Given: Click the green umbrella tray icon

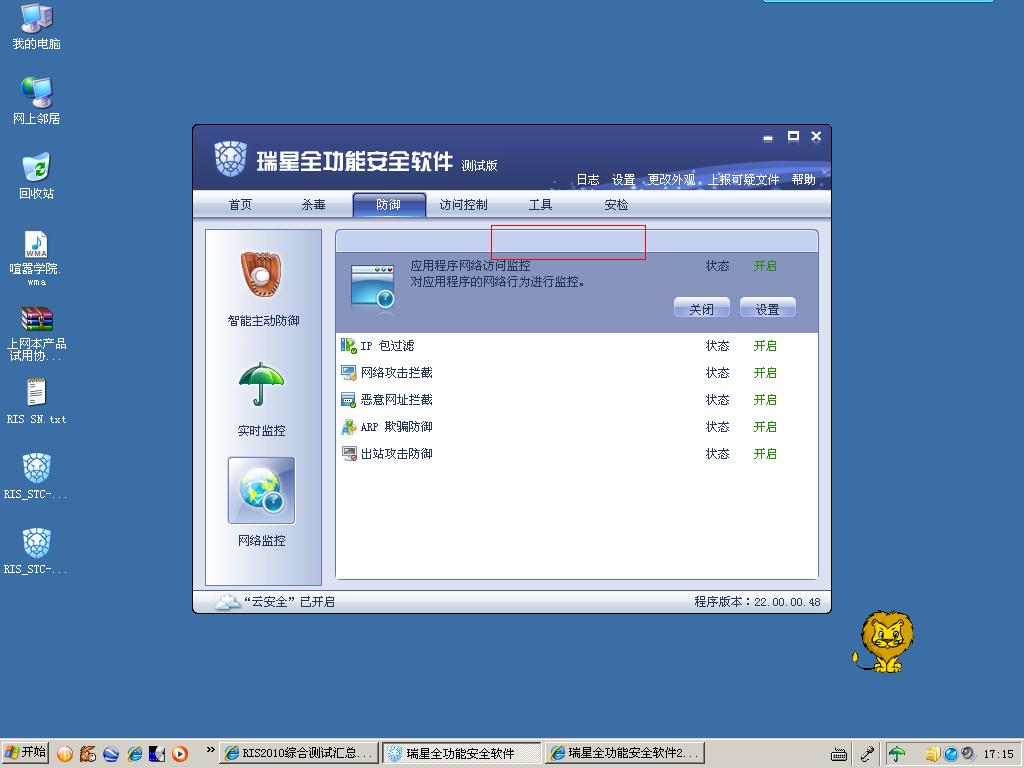Looking at the screenshot, I should click(897, 754).
